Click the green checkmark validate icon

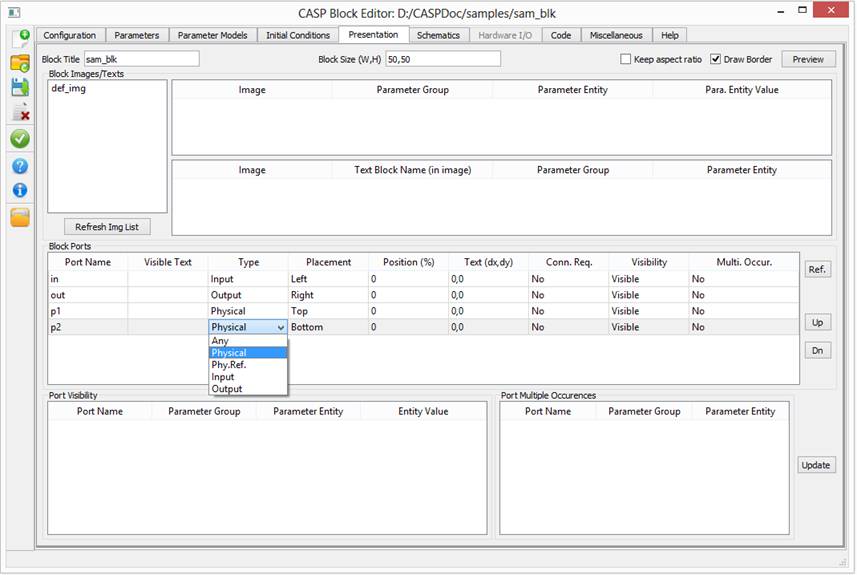(x=20, y=139)
